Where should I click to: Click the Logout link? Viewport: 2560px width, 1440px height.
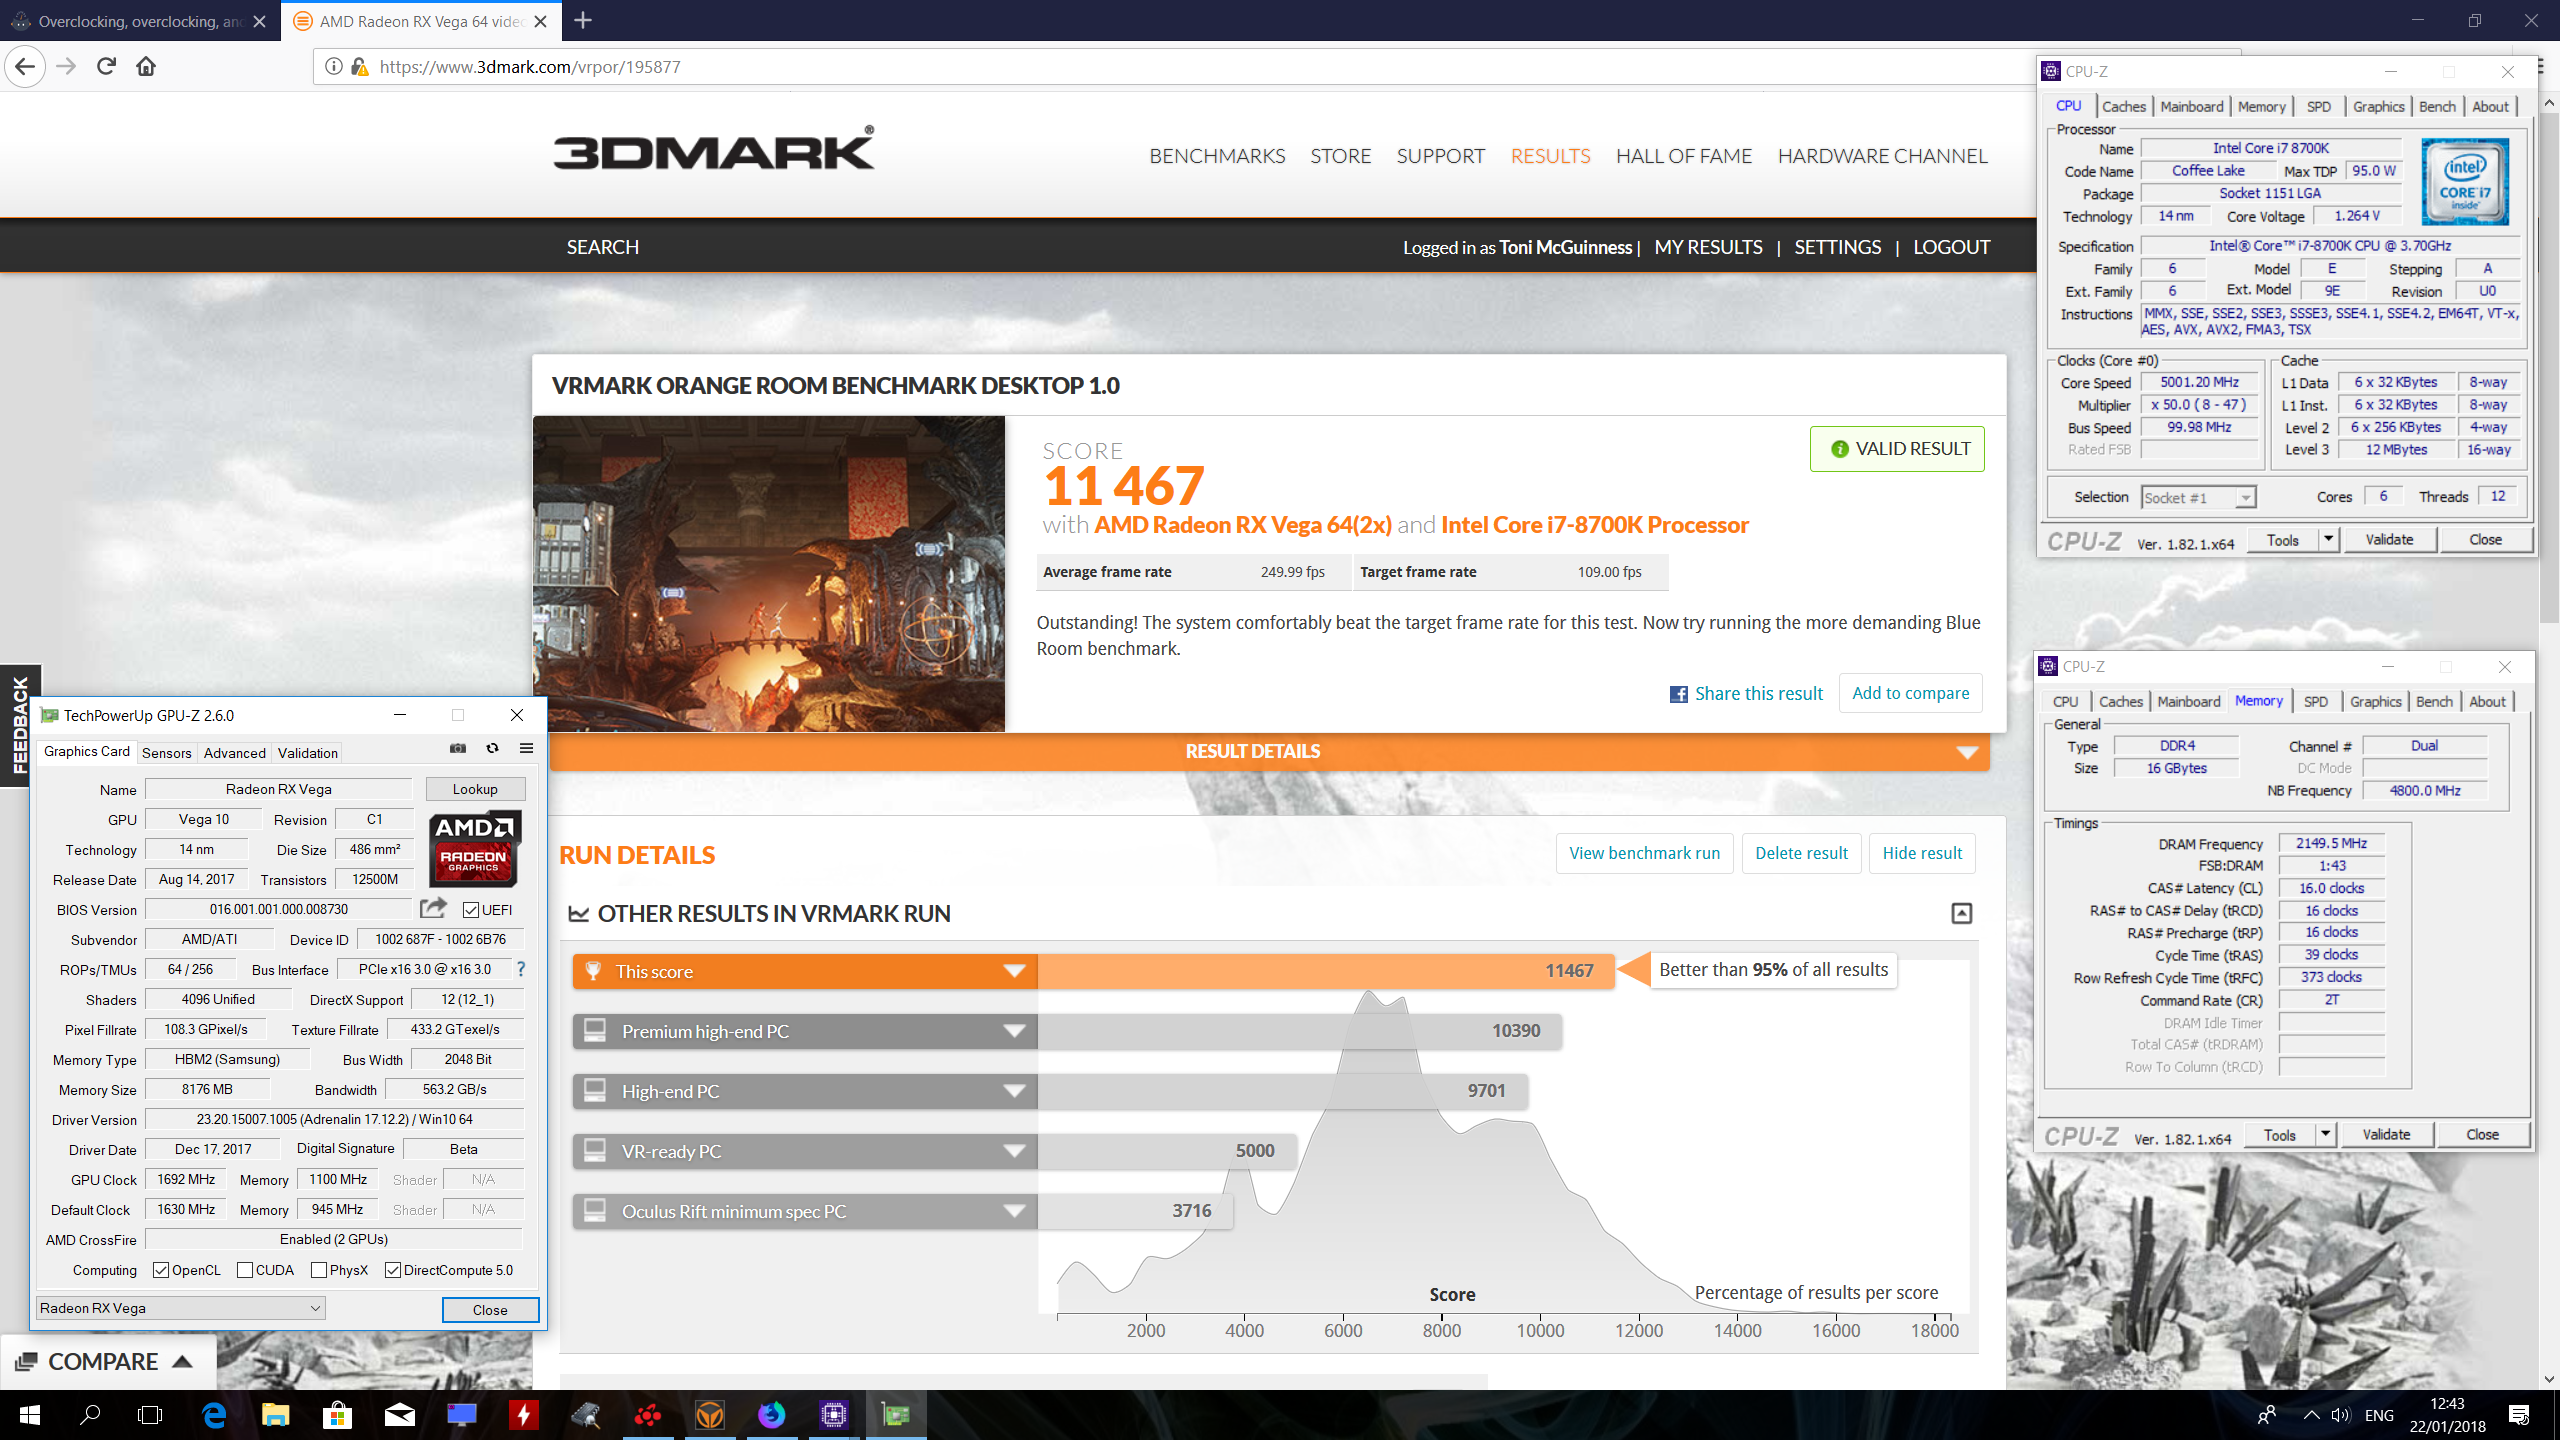1952,247
